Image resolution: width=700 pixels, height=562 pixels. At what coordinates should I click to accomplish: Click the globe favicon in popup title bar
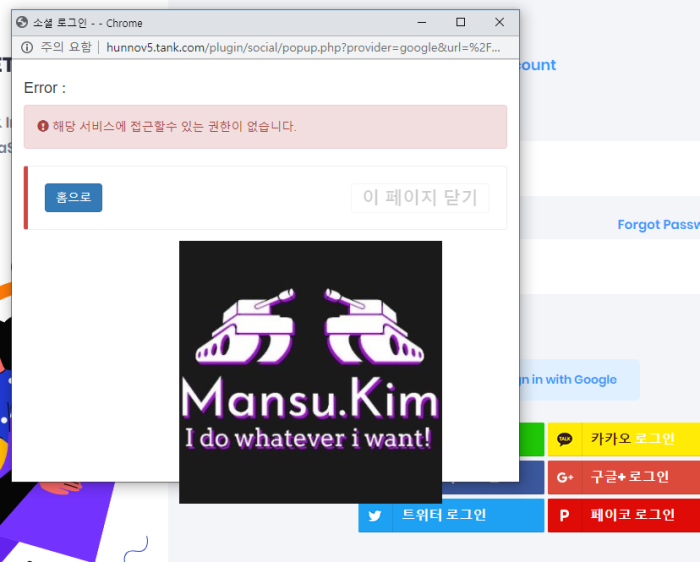tap(22, 22)
